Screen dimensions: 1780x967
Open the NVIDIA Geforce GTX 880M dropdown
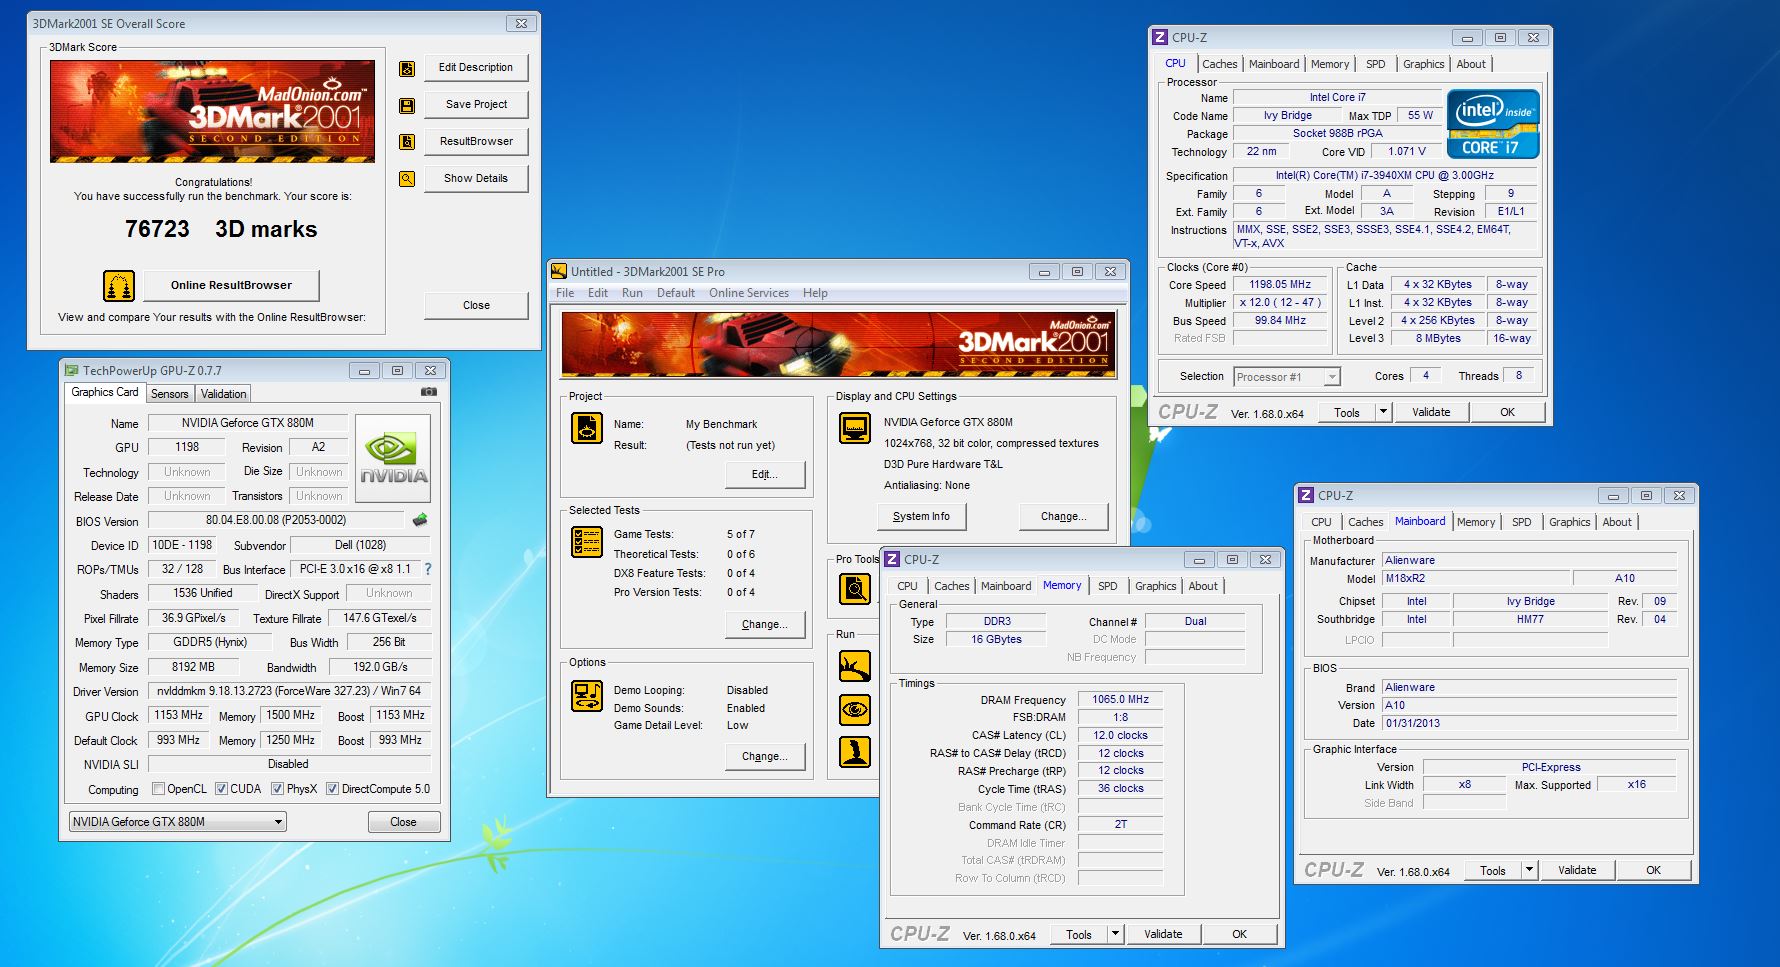[x=178, y=822]
